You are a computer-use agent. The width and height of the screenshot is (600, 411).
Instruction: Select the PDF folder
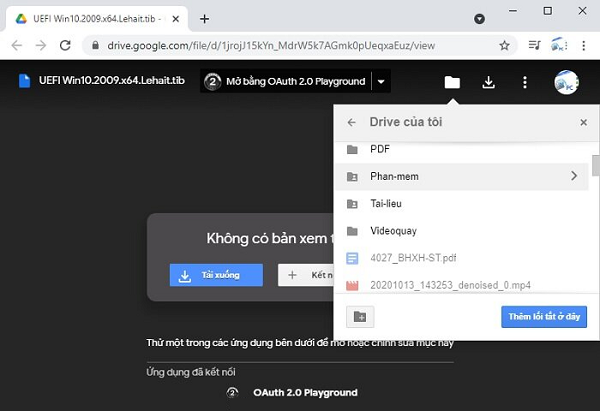(462, 149)
